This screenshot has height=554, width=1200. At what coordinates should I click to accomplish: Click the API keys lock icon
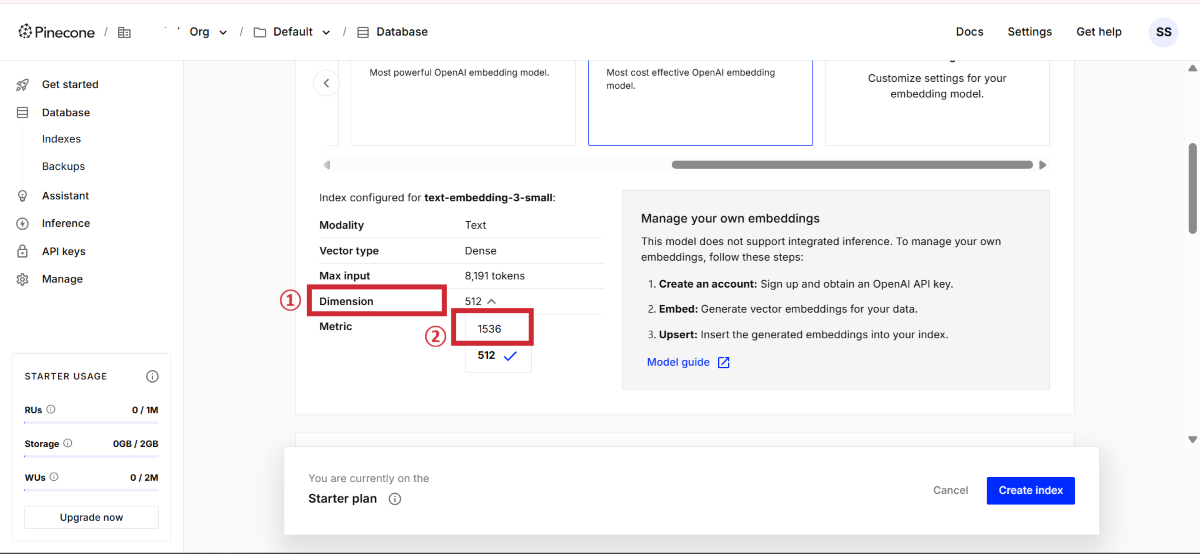[23, 252]
